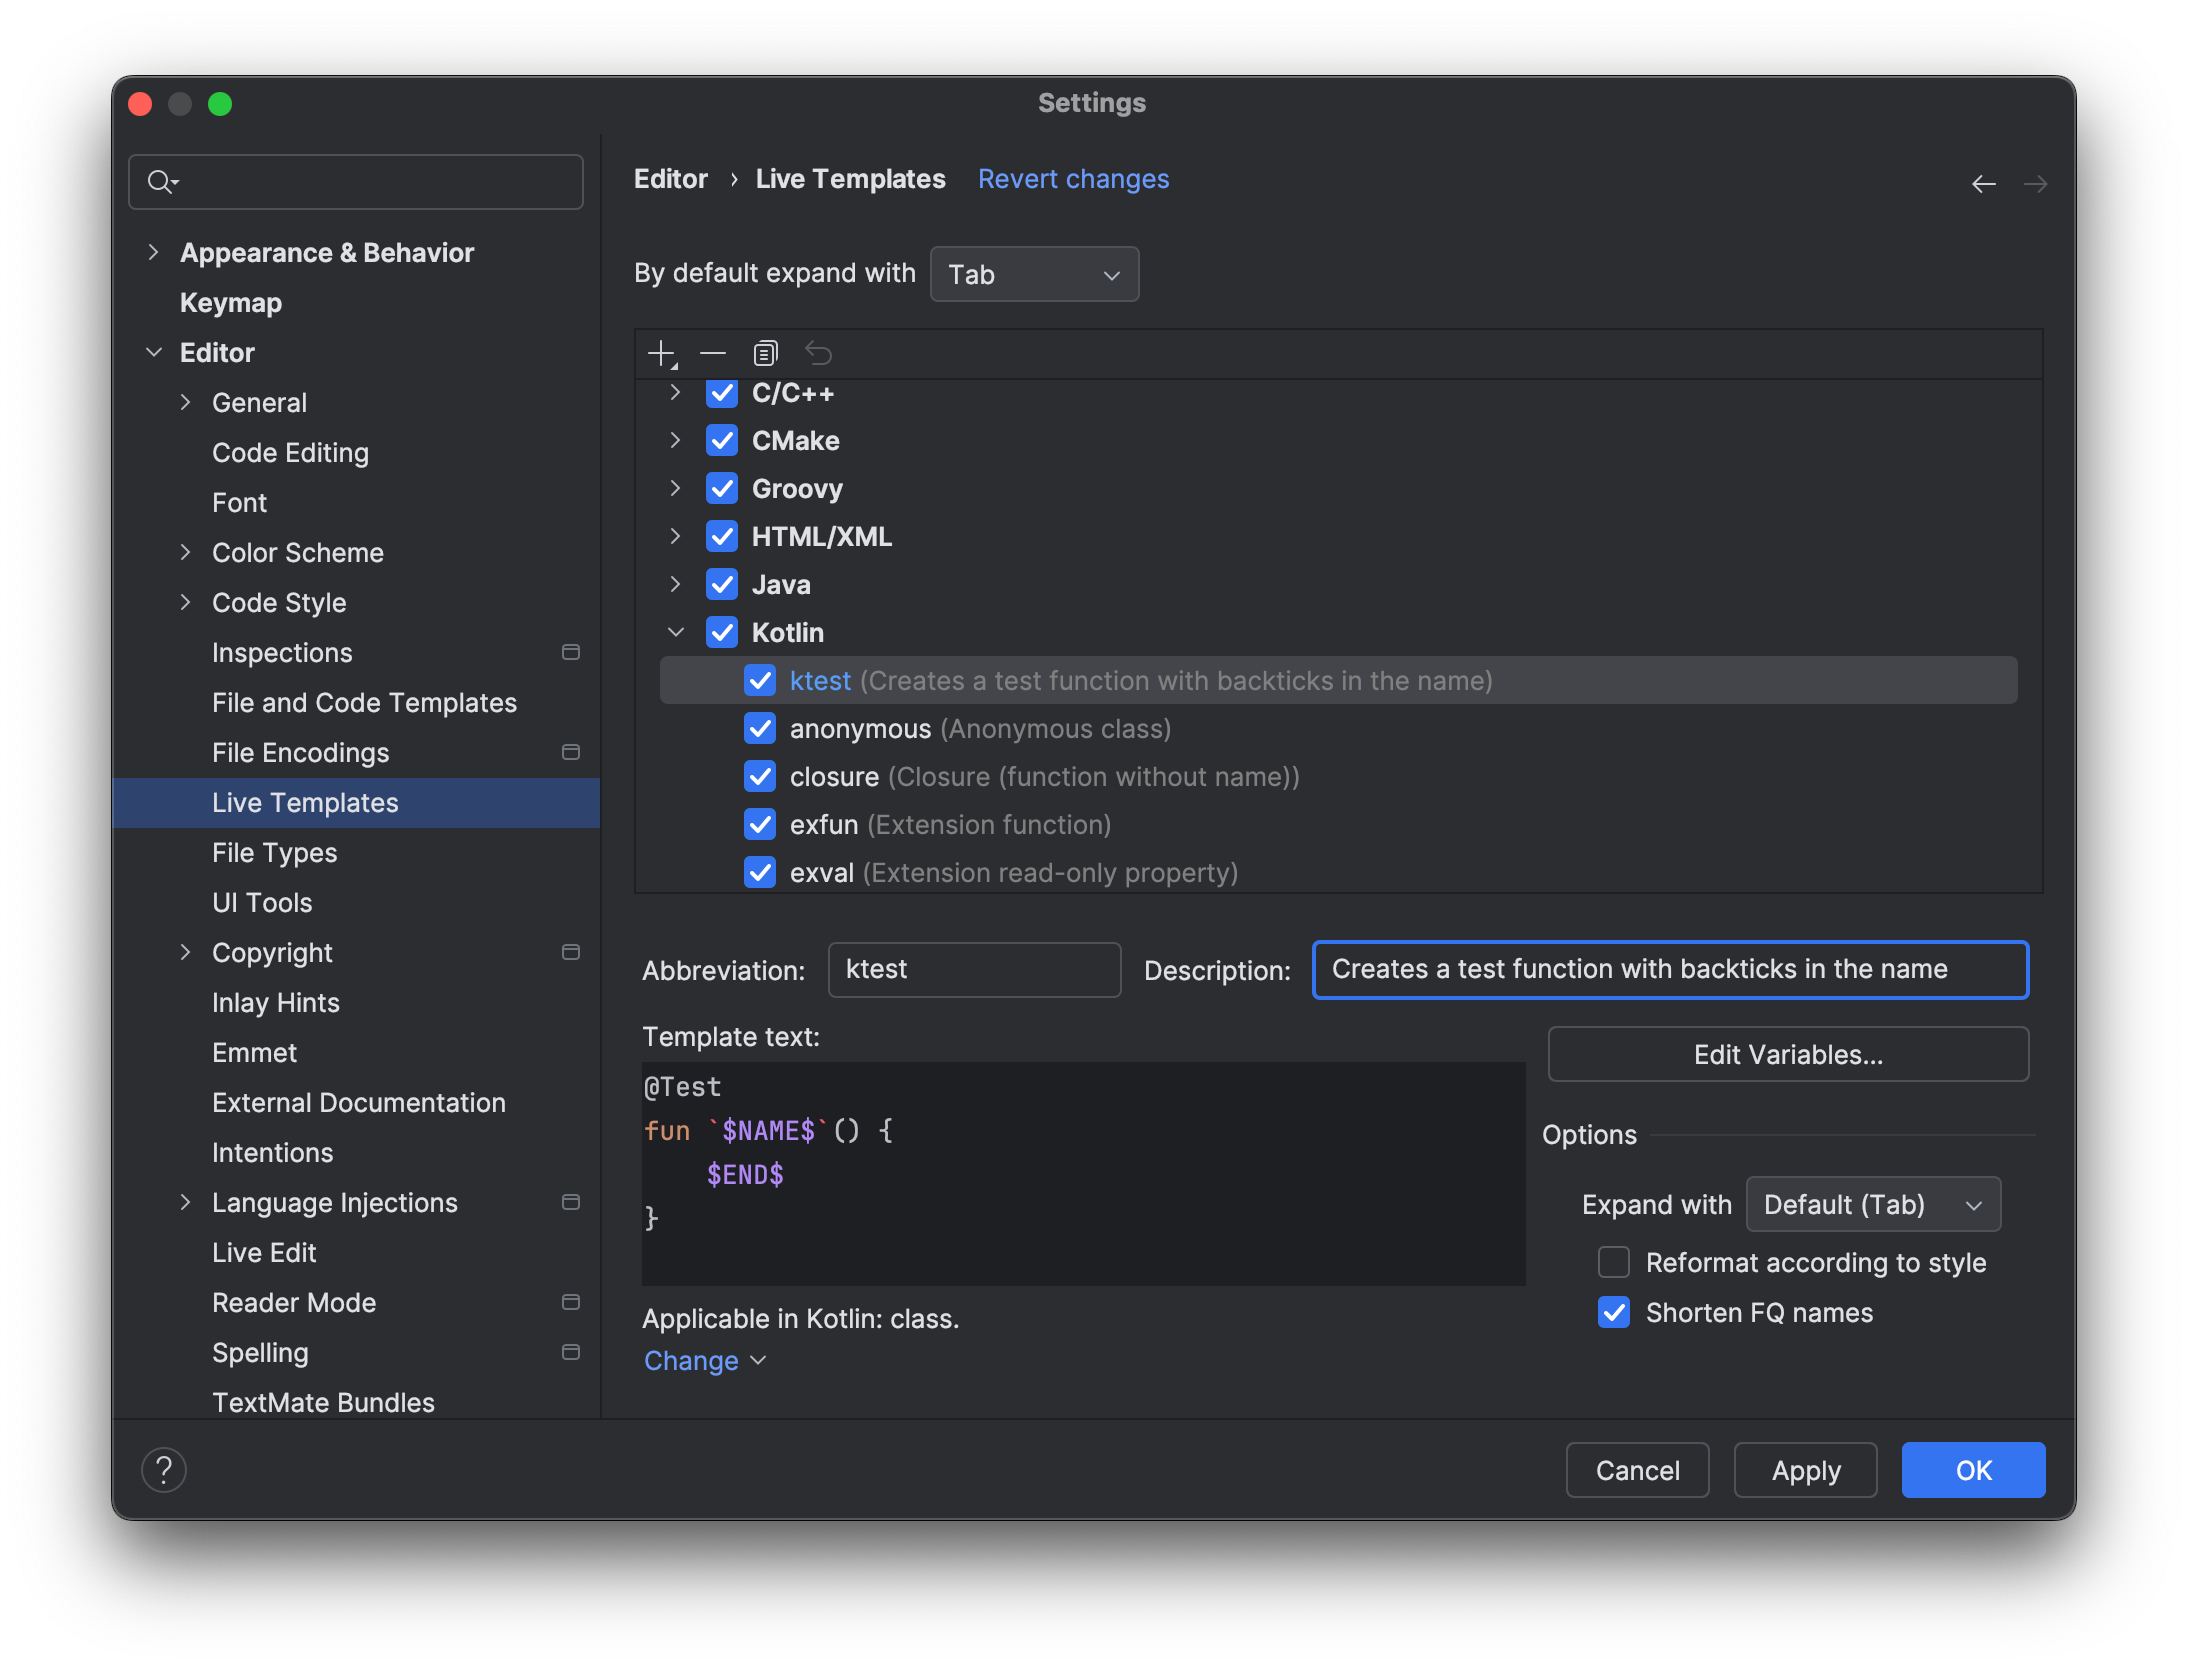The height and width of the screenshot is (1668, 2188).
Task: Click the project-level icon next to Inspections
Action: click(571, 652)
